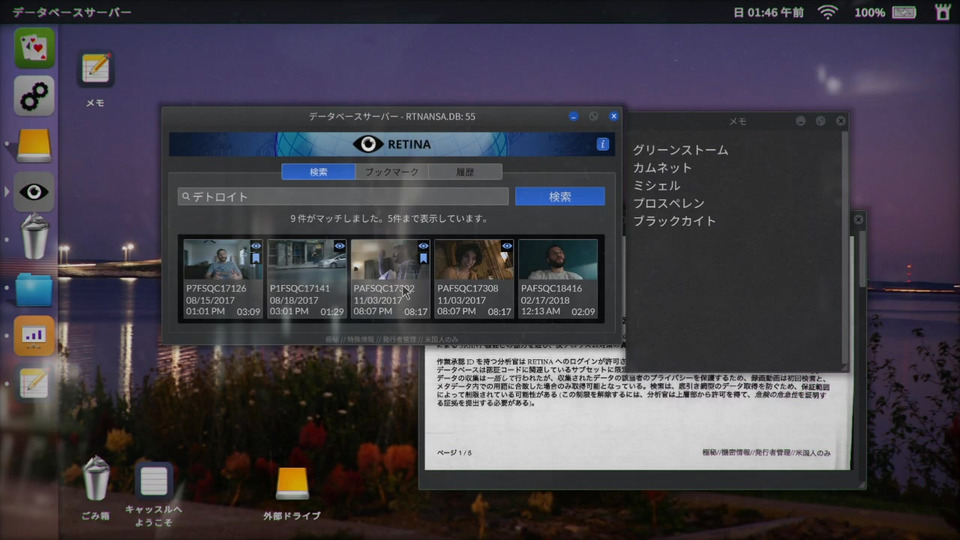Click eye icon on P1FSQC17141 clip
960x540 pixels.
339,246
